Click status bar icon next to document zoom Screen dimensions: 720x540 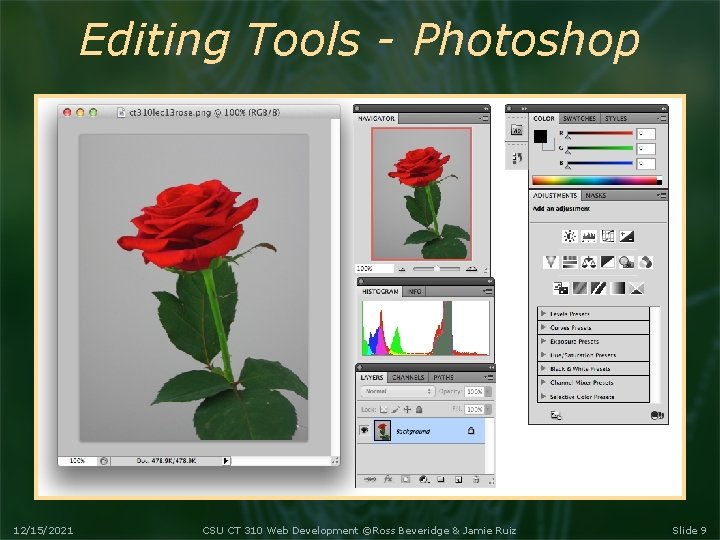tap(104, 461)
